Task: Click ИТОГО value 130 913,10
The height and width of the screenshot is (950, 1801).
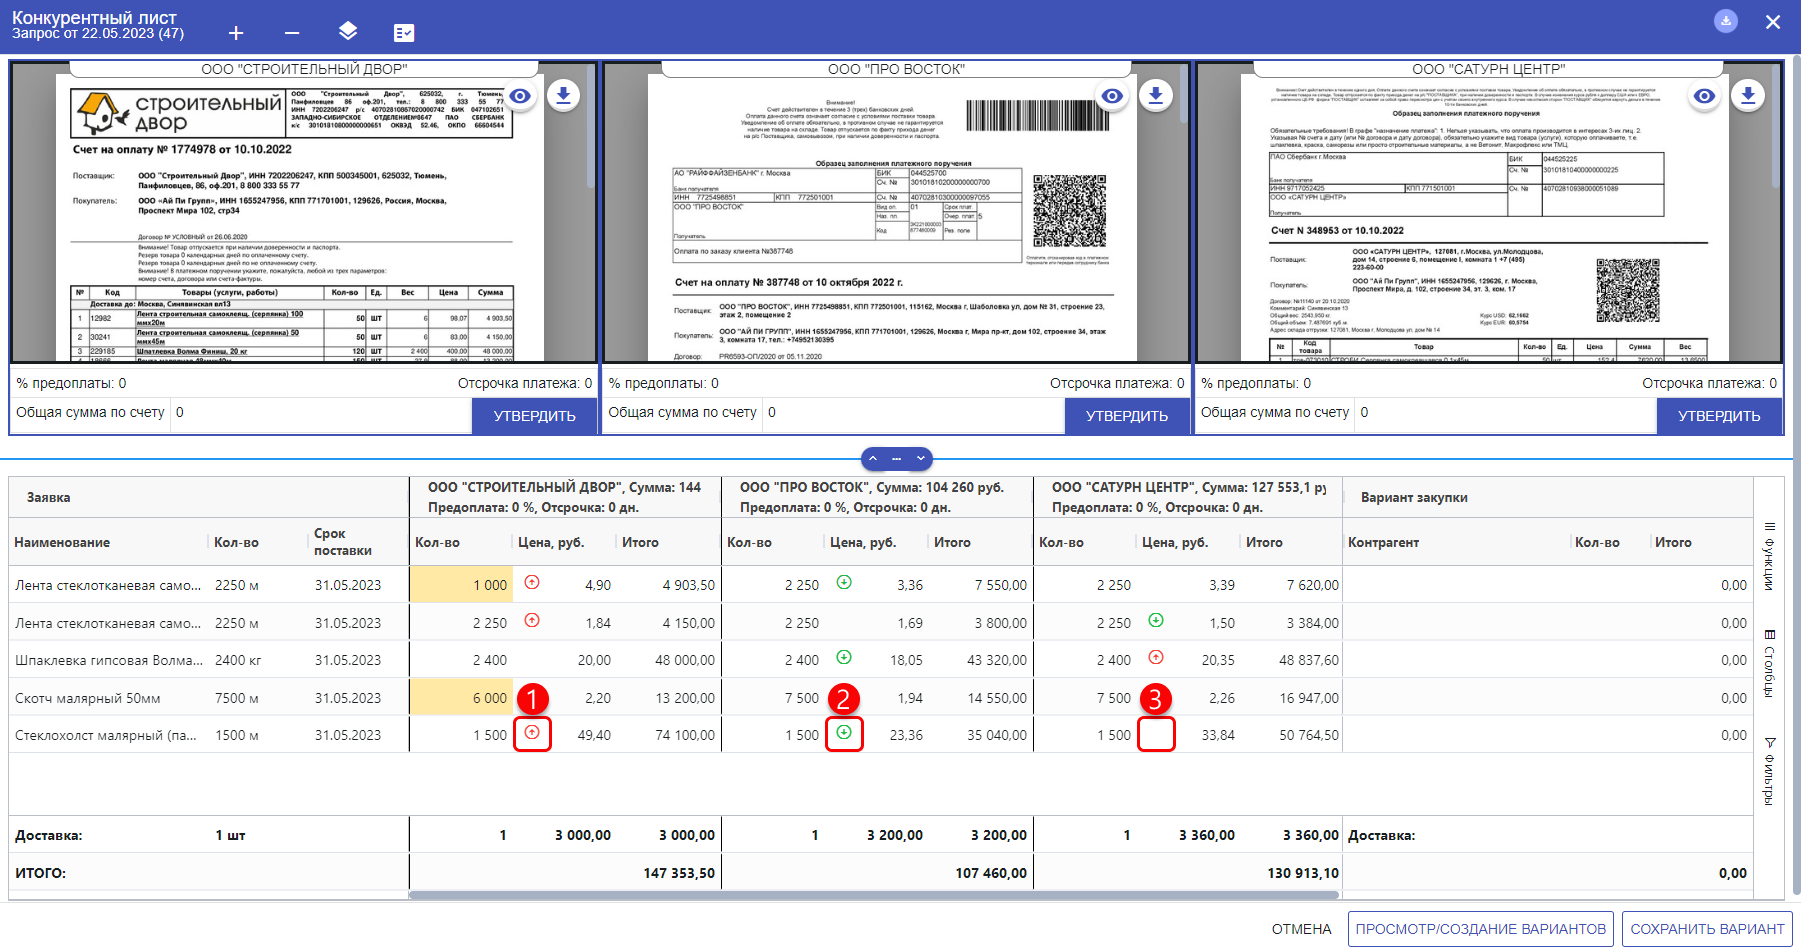Action: click(1303, 873)
